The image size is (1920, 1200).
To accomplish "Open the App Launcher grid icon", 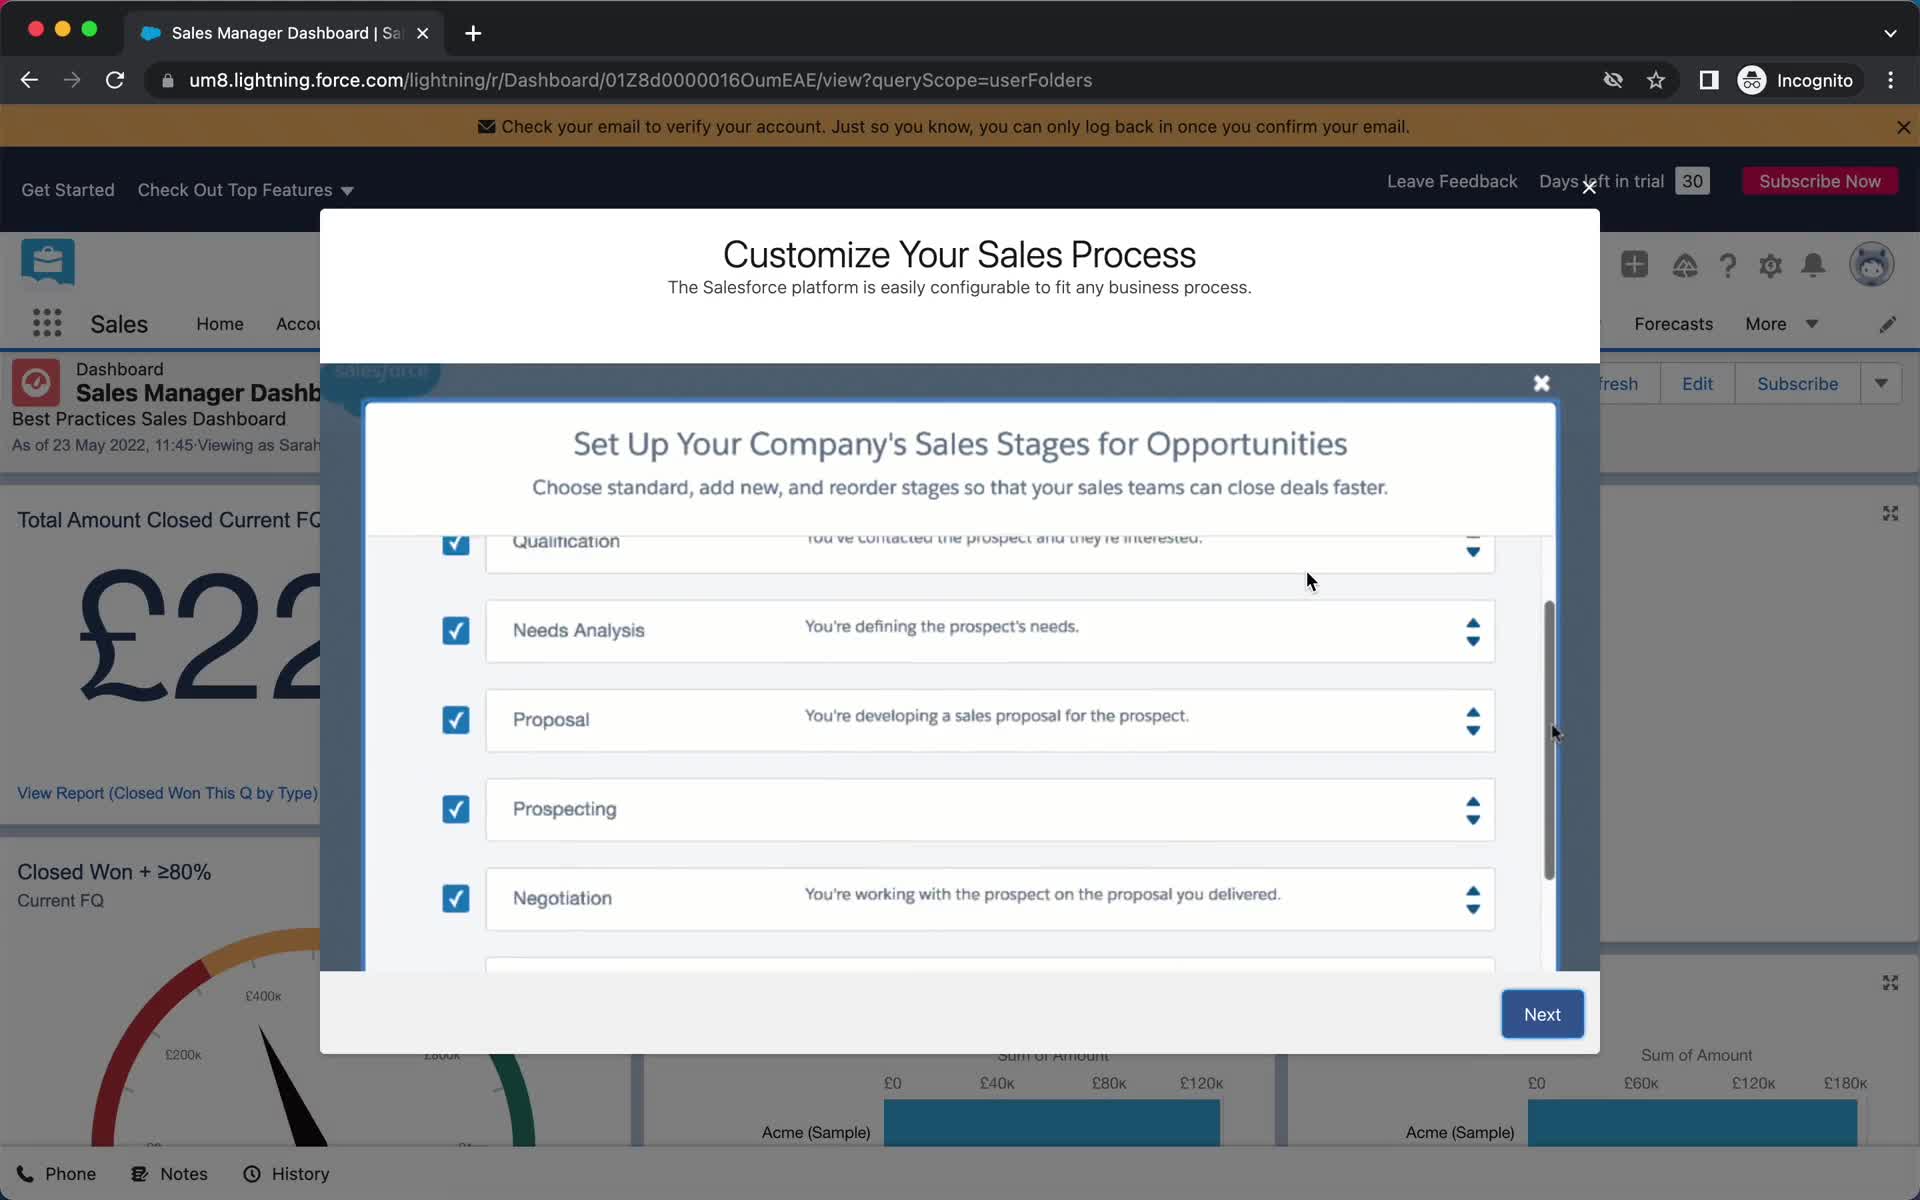I will (x=47, y=323).
